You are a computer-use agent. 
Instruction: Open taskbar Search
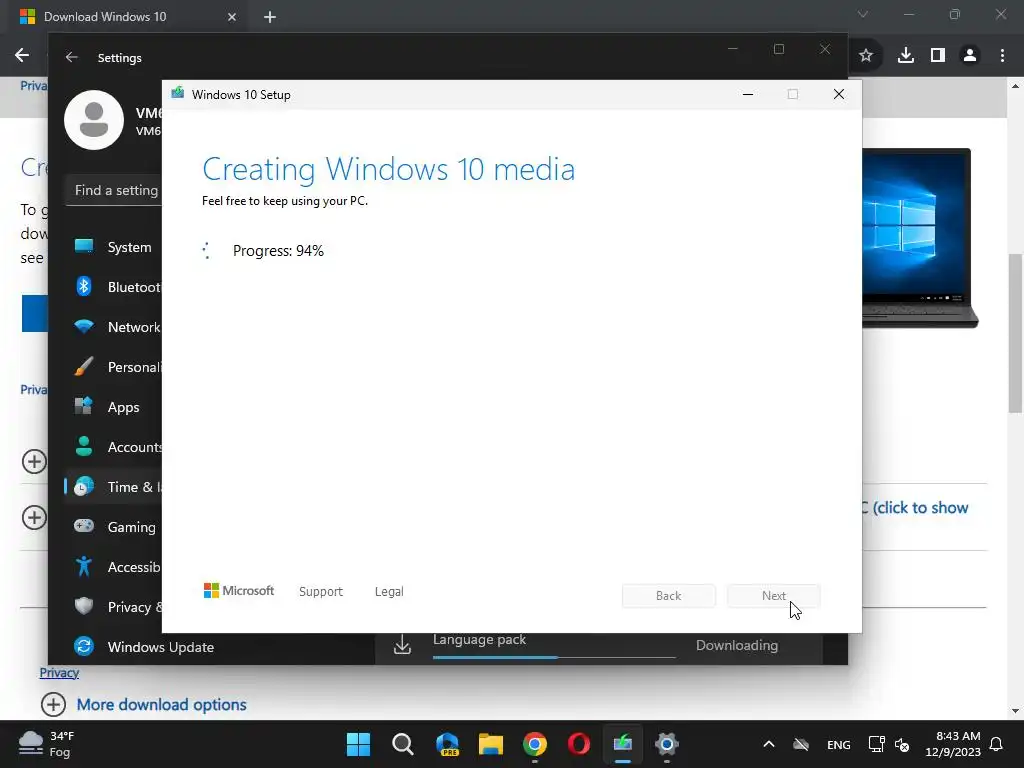click(403, 744)
